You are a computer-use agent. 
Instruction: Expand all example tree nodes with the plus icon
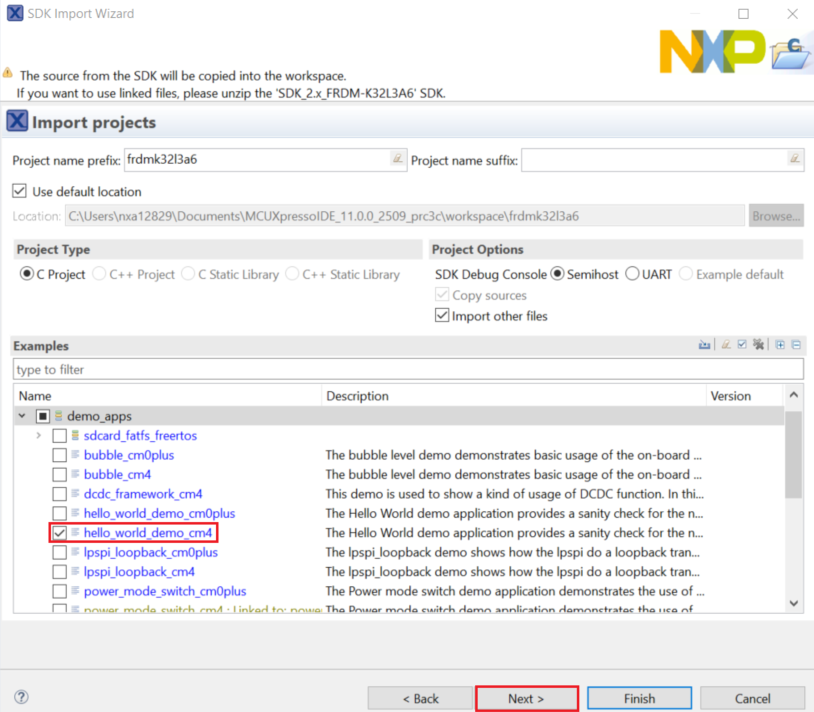(780, 345)
